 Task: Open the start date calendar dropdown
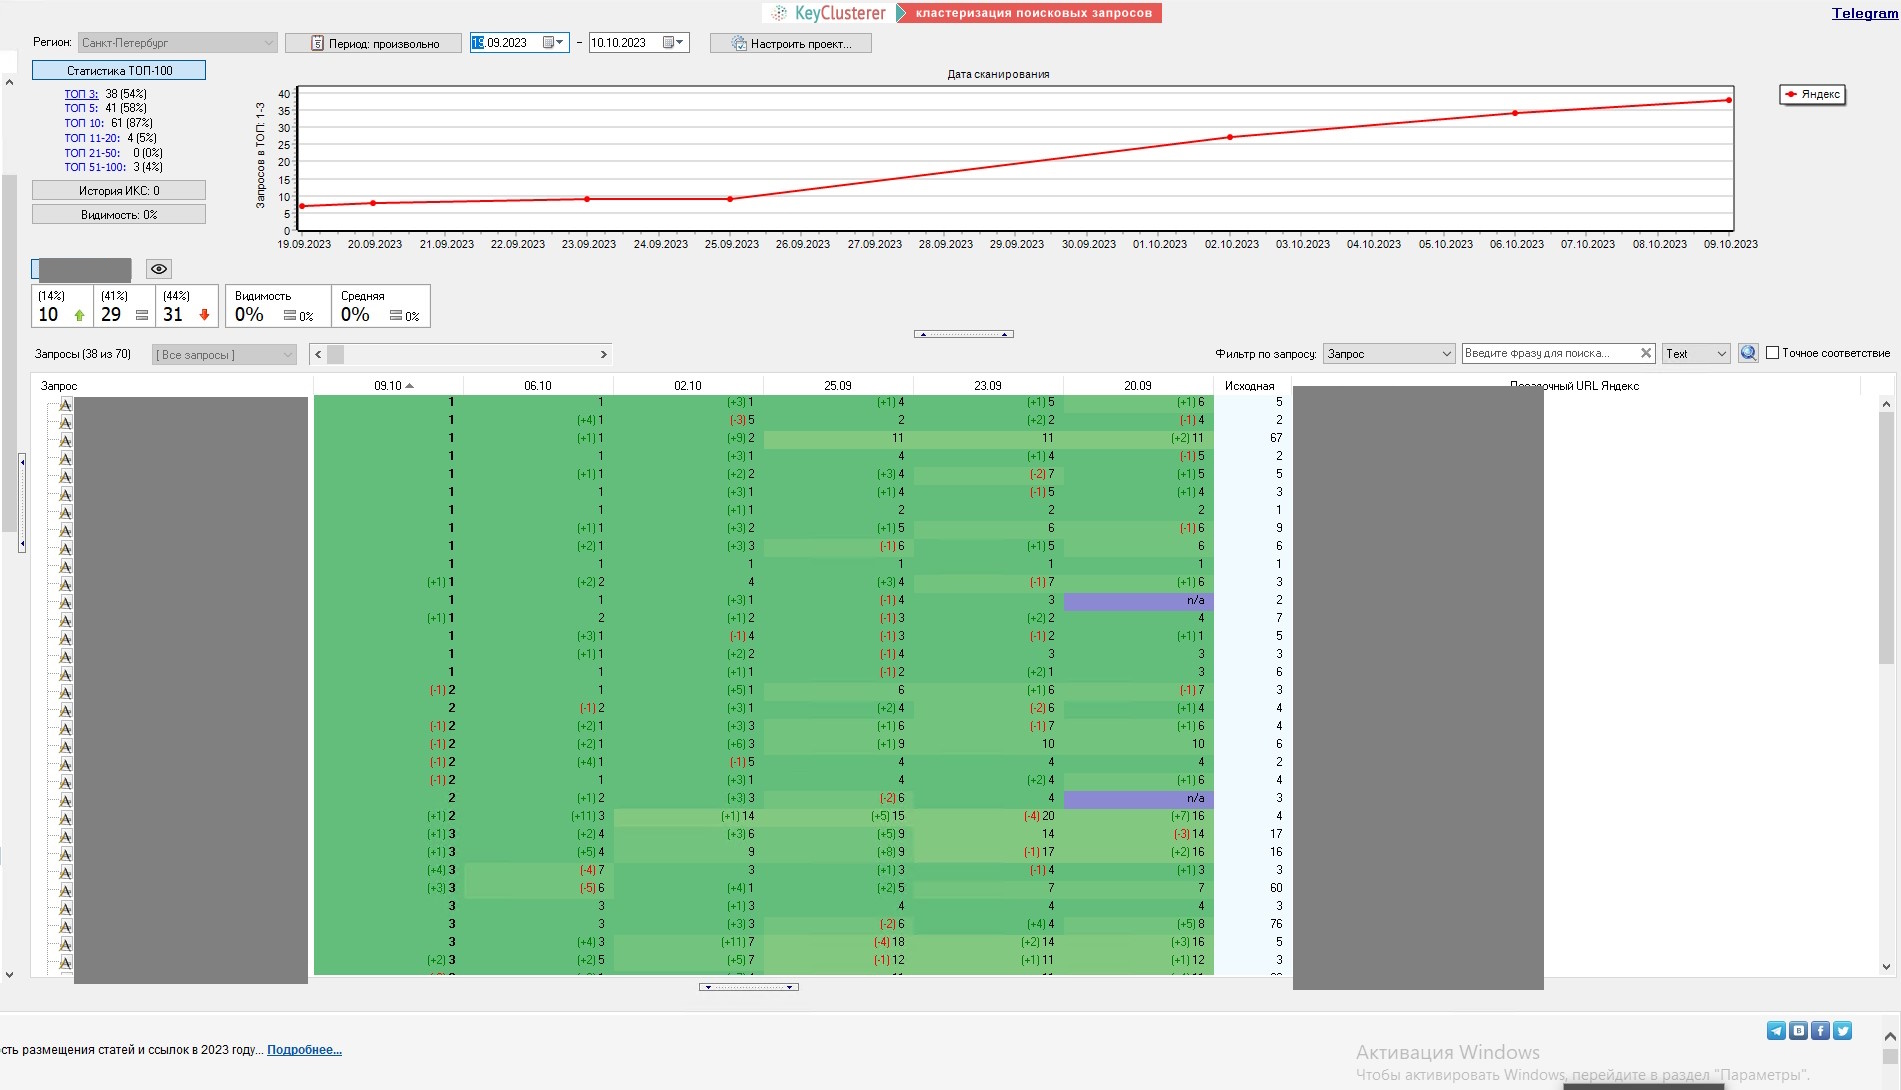(x=554, y=43)
